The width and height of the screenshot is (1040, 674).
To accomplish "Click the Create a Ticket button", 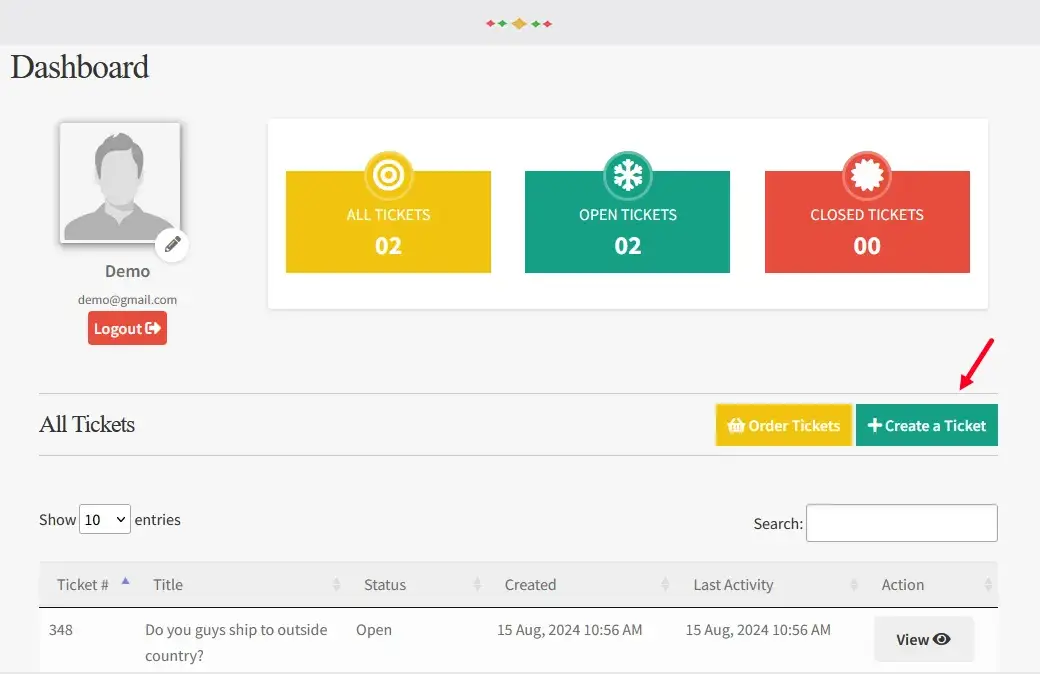I will point(927,425).
